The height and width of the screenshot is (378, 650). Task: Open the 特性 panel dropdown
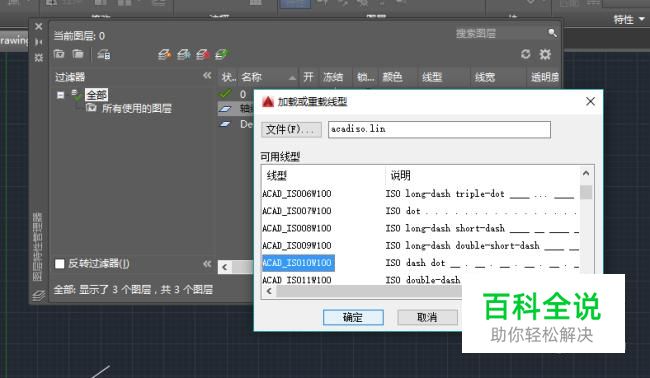(642, 19)
